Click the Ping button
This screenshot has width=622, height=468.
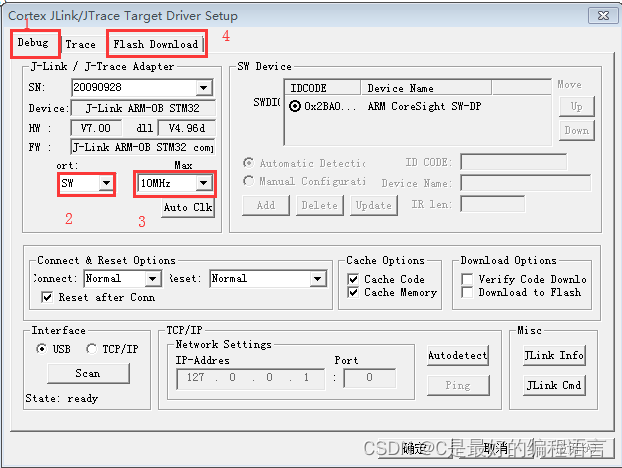pyautogui.click(x=458, y=385)
